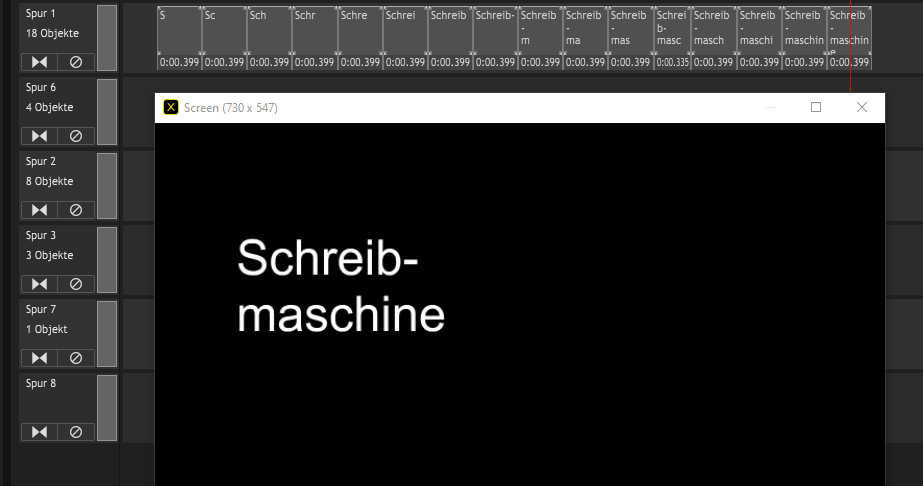Toggle the slashed-circle disable icon on Spur 1
Screen dimensions: 923x486
[x=76, y=62]
